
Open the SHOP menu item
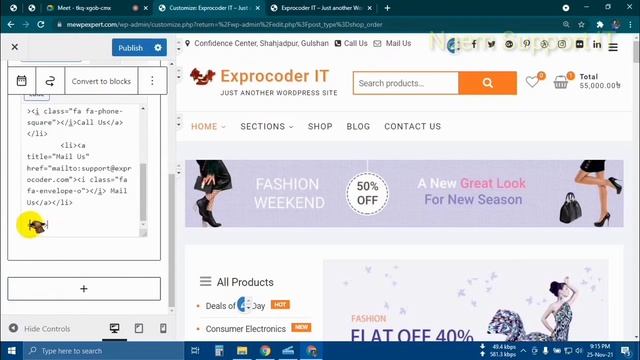click(x=320, y=127)
